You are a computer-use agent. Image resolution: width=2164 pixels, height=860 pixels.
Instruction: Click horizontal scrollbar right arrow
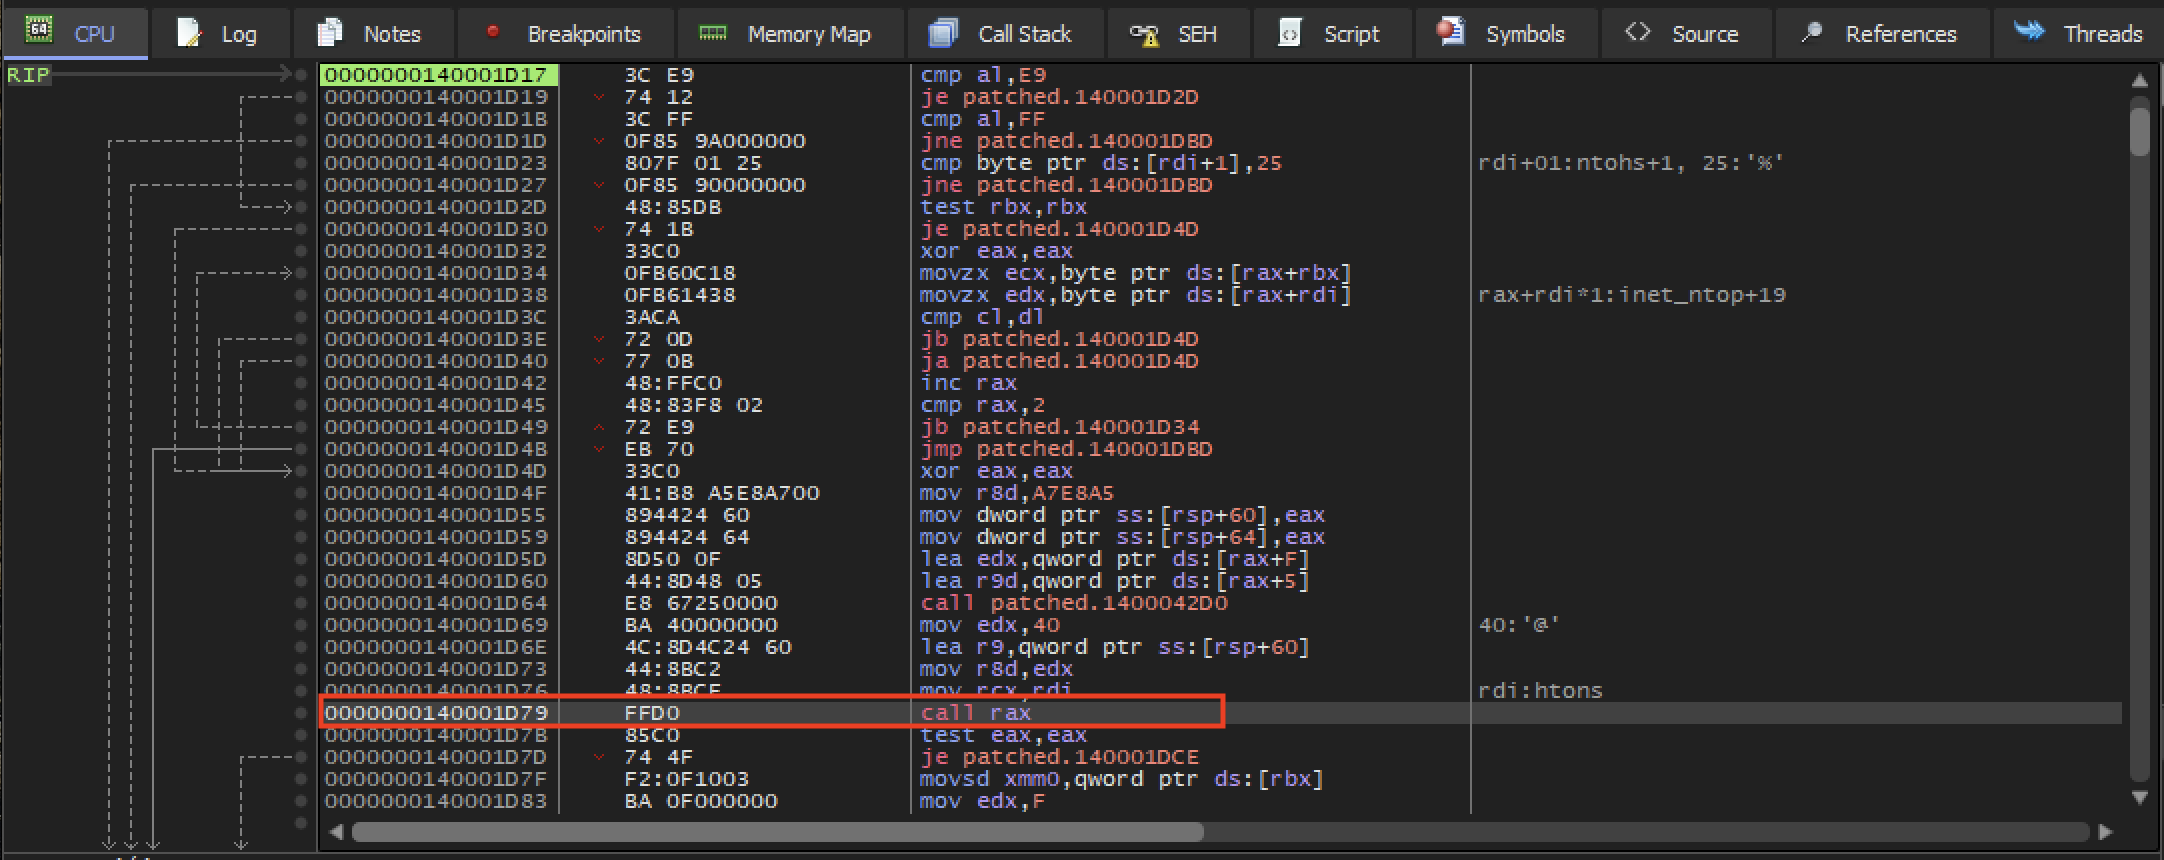click(x=2105, y=832)
